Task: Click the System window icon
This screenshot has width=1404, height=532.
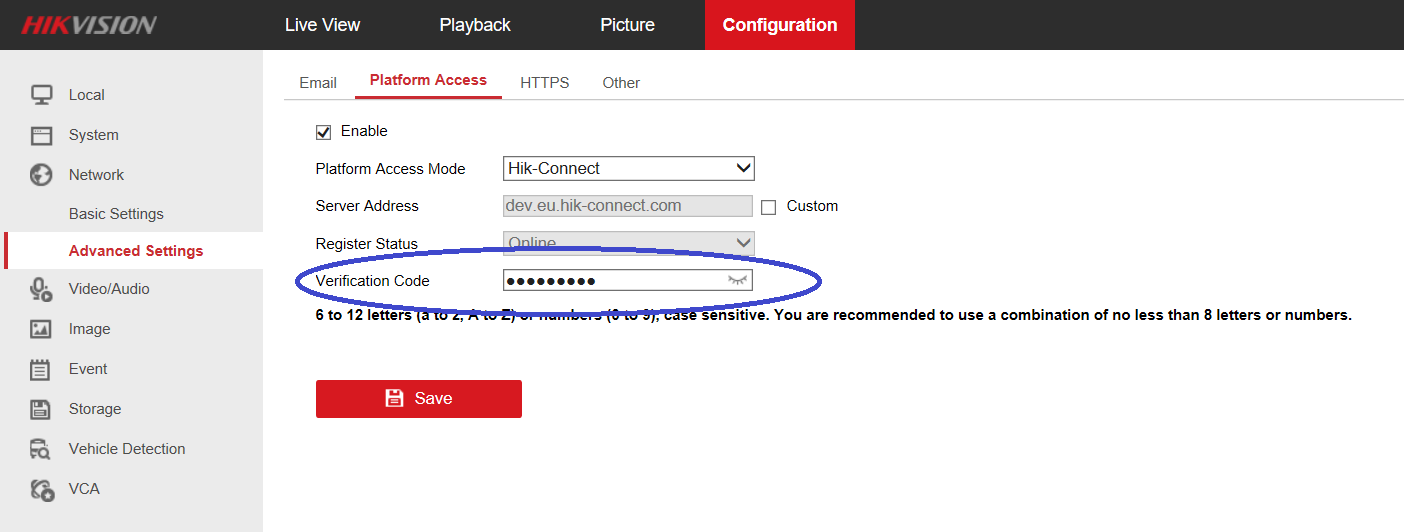Action: coord(41,135)
